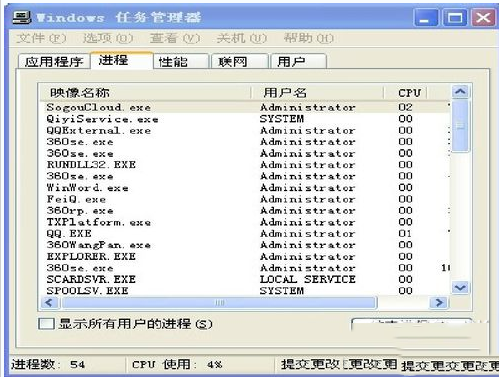The width and height of the screenshot is (499, 377).
Task: Go to the 用户 tab
Action: coord(299,61)
